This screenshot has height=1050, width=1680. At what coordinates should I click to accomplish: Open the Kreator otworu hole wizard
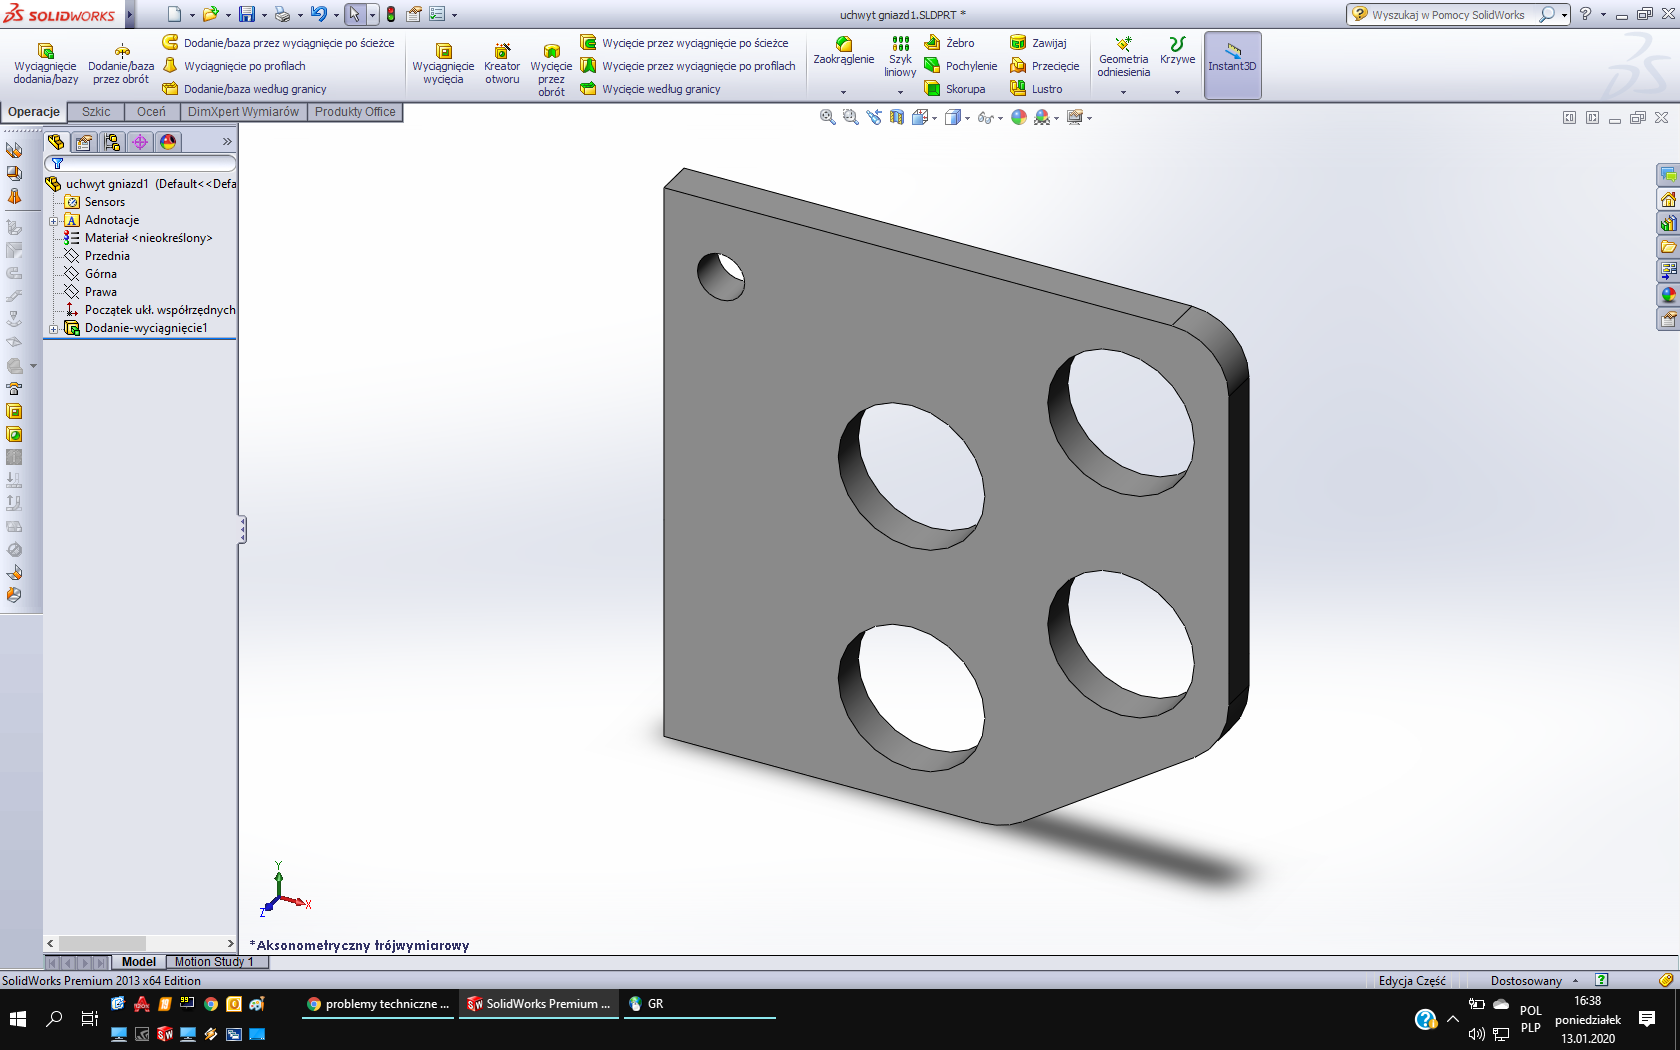click(x=502, y=64)
